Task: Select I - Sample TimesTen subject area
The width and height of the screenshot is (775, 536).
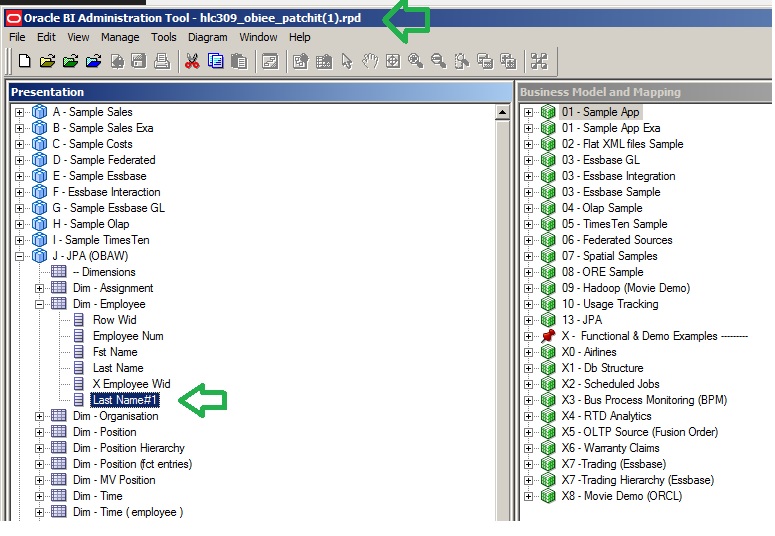Action: [101, 240]
